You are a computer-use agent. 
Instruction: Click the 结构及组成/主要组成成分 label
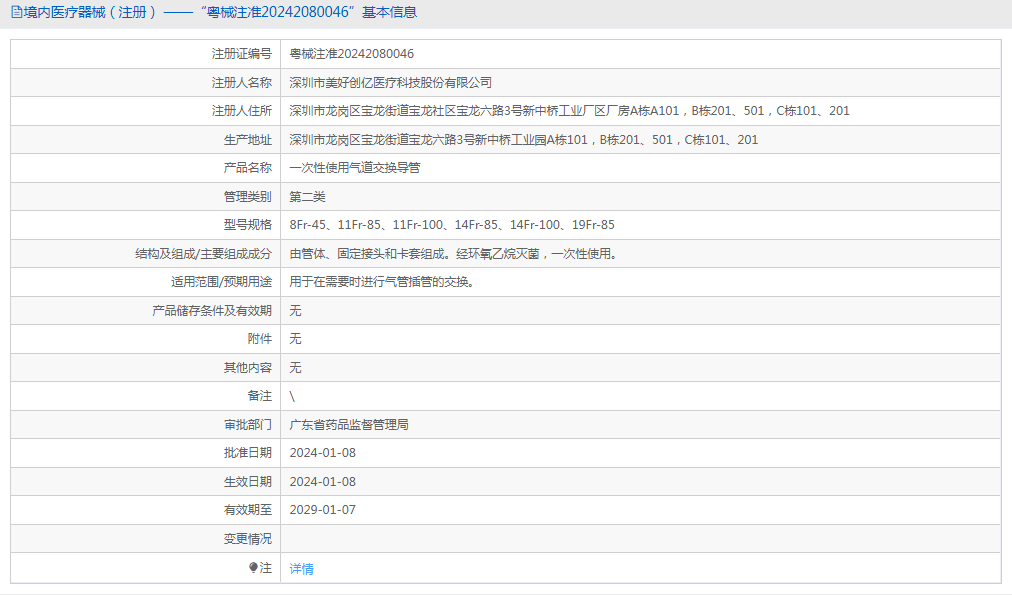203,254
